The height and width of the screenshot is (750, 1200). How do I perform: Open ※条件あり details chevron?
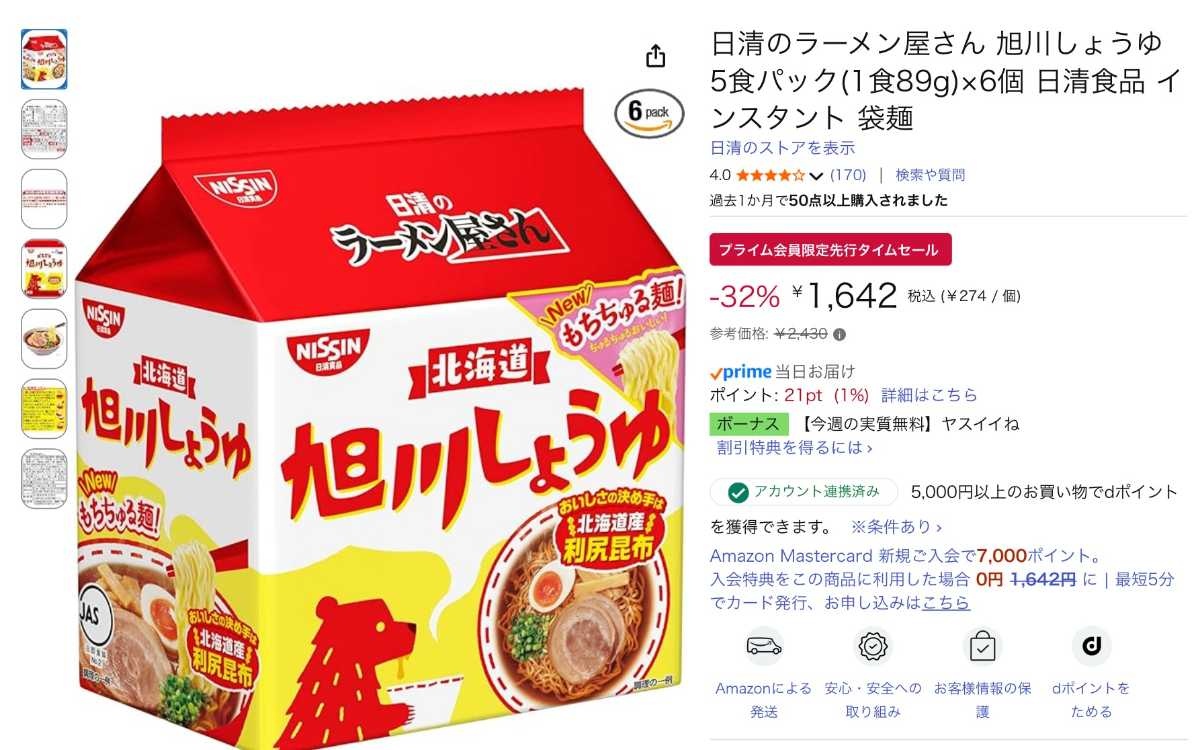[x=896, y=526]
